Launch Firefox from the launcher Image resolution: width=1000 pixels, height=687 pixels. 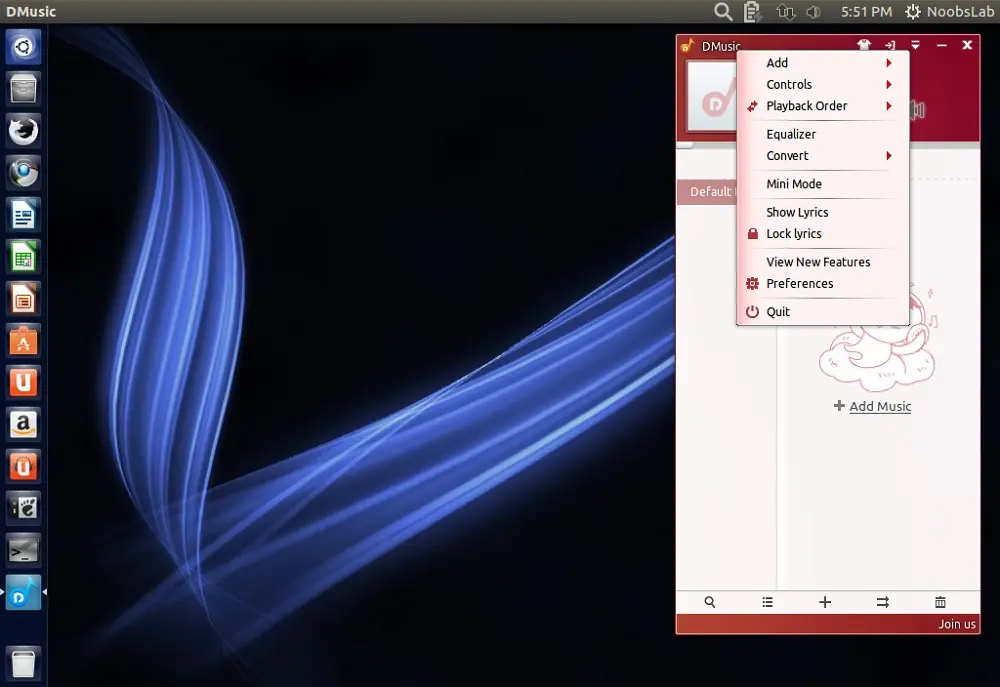pyautogui.click(x=24, y=131)
